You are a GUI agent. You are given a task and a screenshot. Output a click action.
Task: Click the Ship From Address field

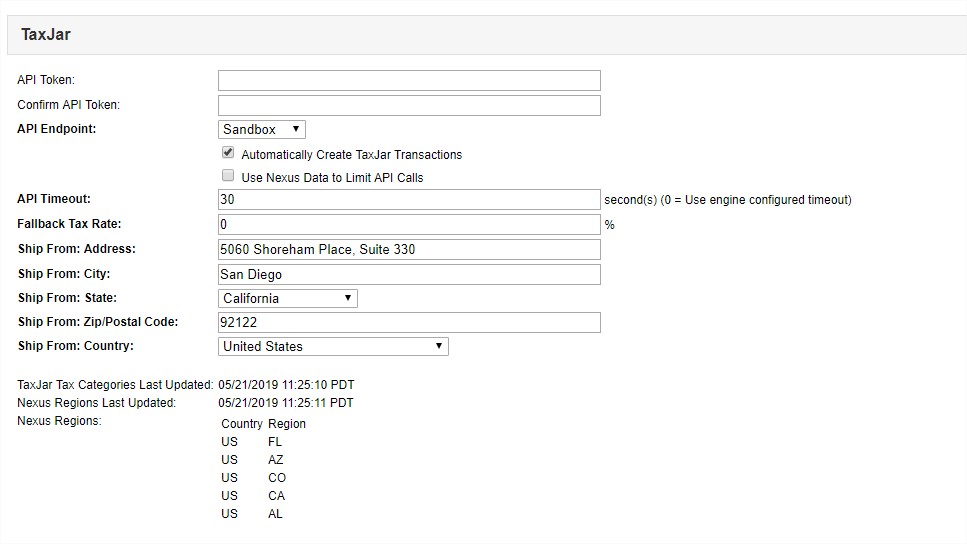click(409, 249)
